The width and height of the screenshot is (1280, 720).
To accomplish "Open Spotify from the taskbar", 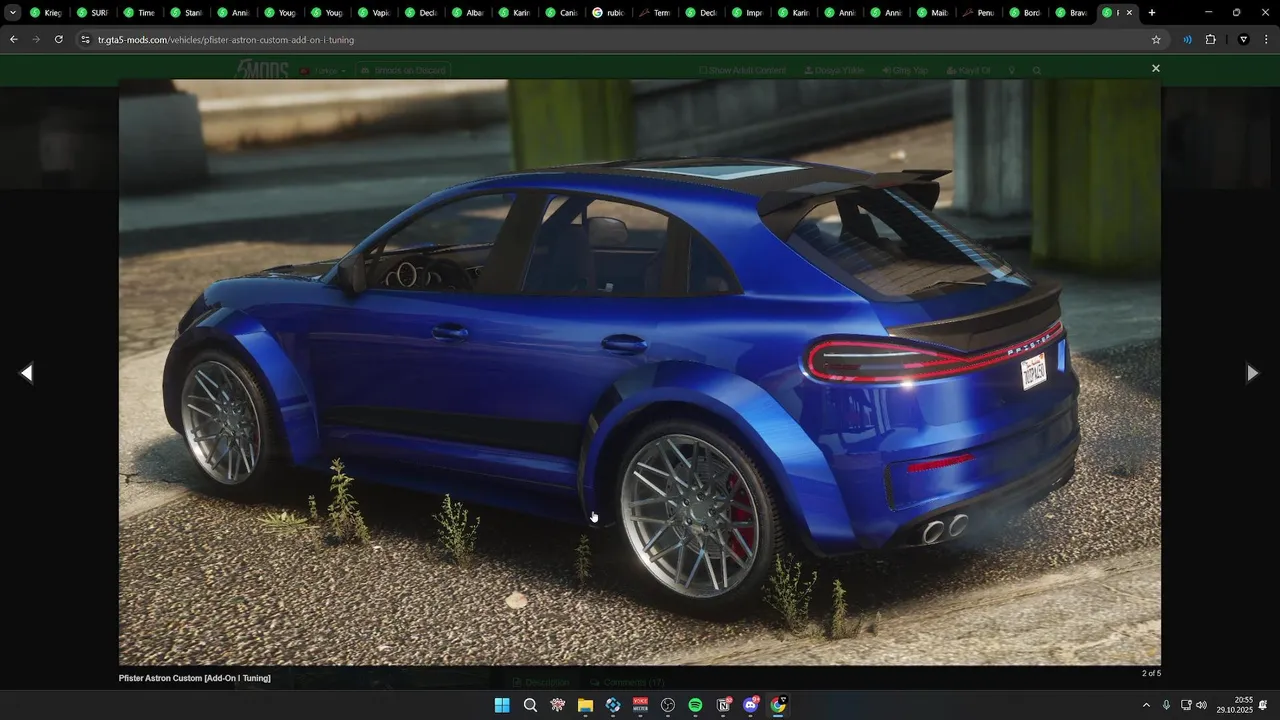I will (695, 705).
